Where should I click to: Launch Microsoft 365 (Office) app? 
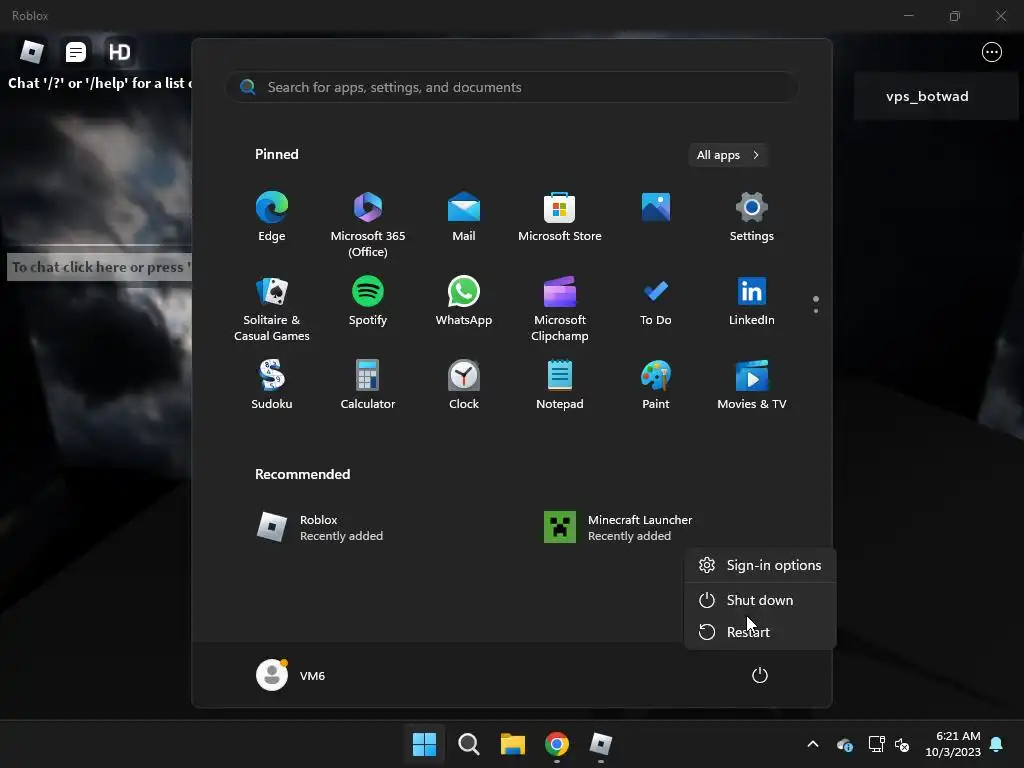click(x=368, y=224)
